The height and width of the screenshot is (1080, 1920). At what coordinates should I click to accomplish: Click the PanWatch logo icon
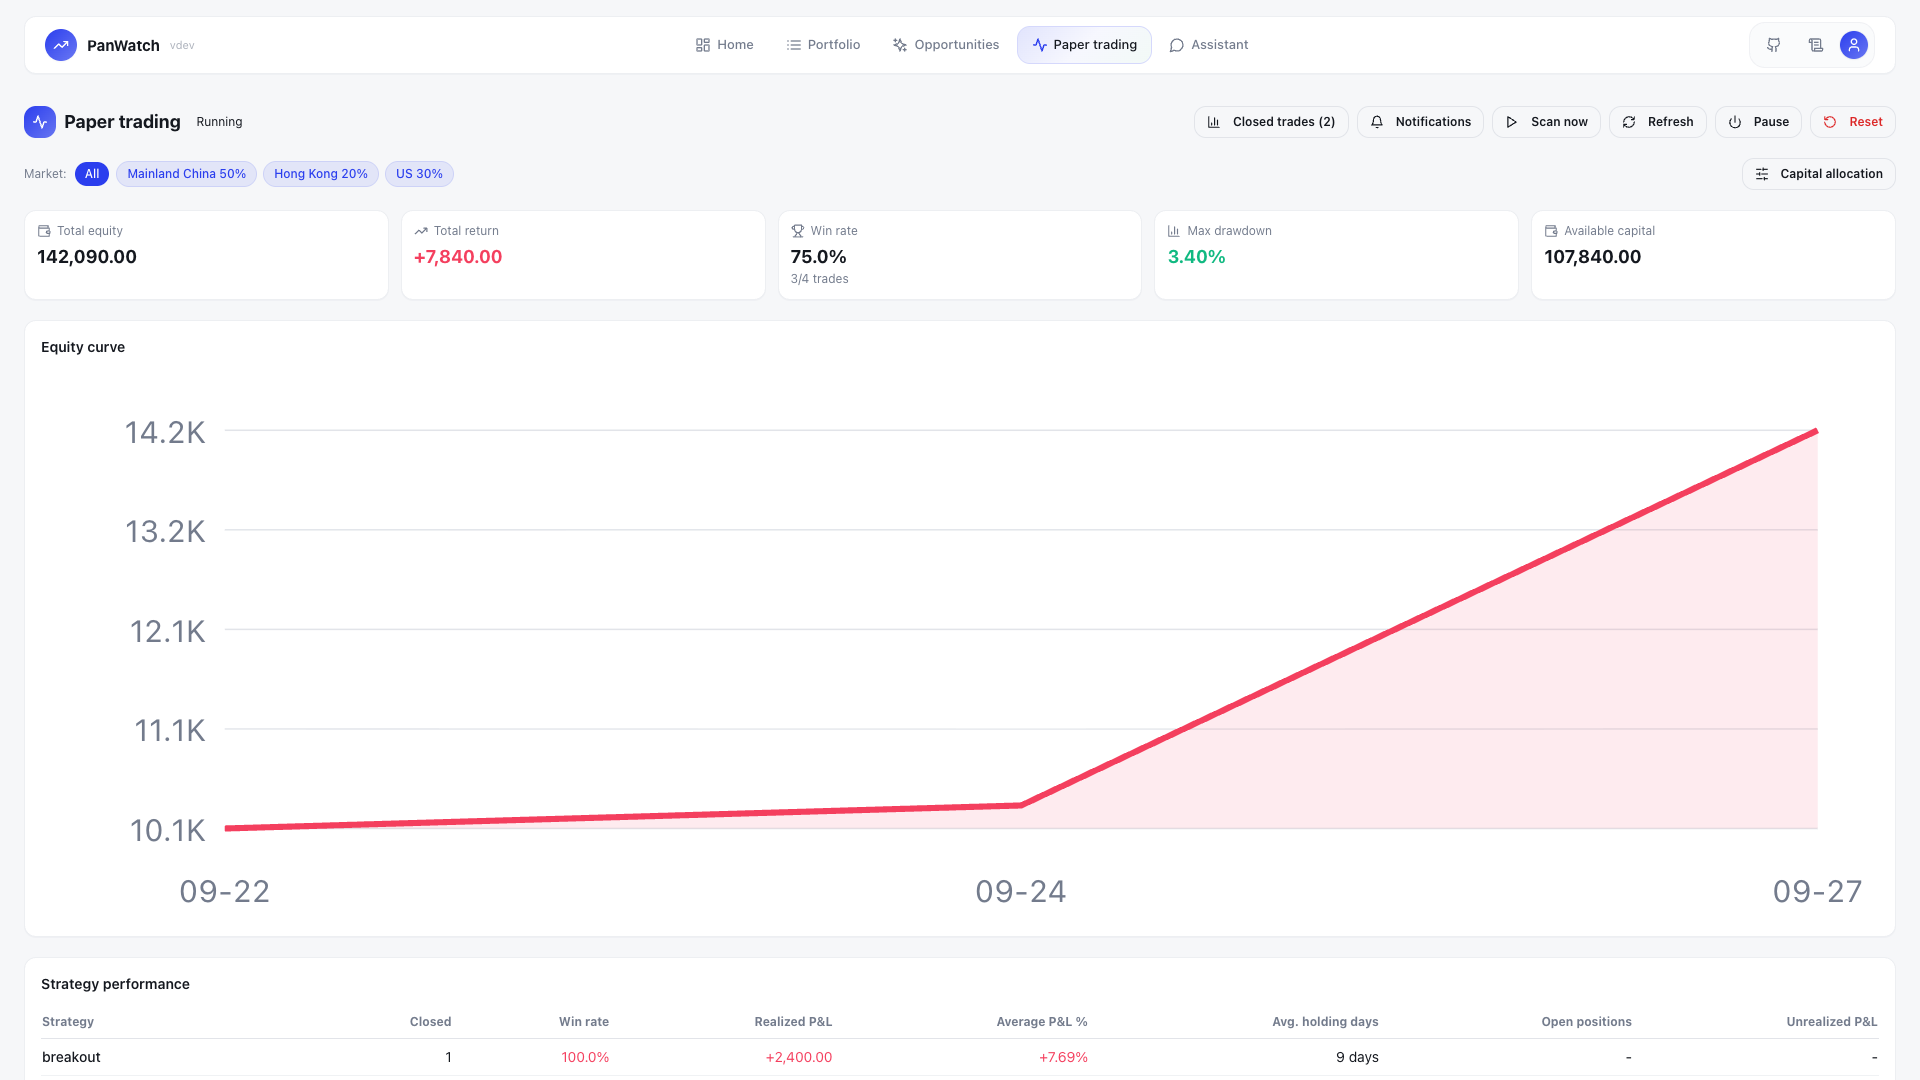(61, 45)
